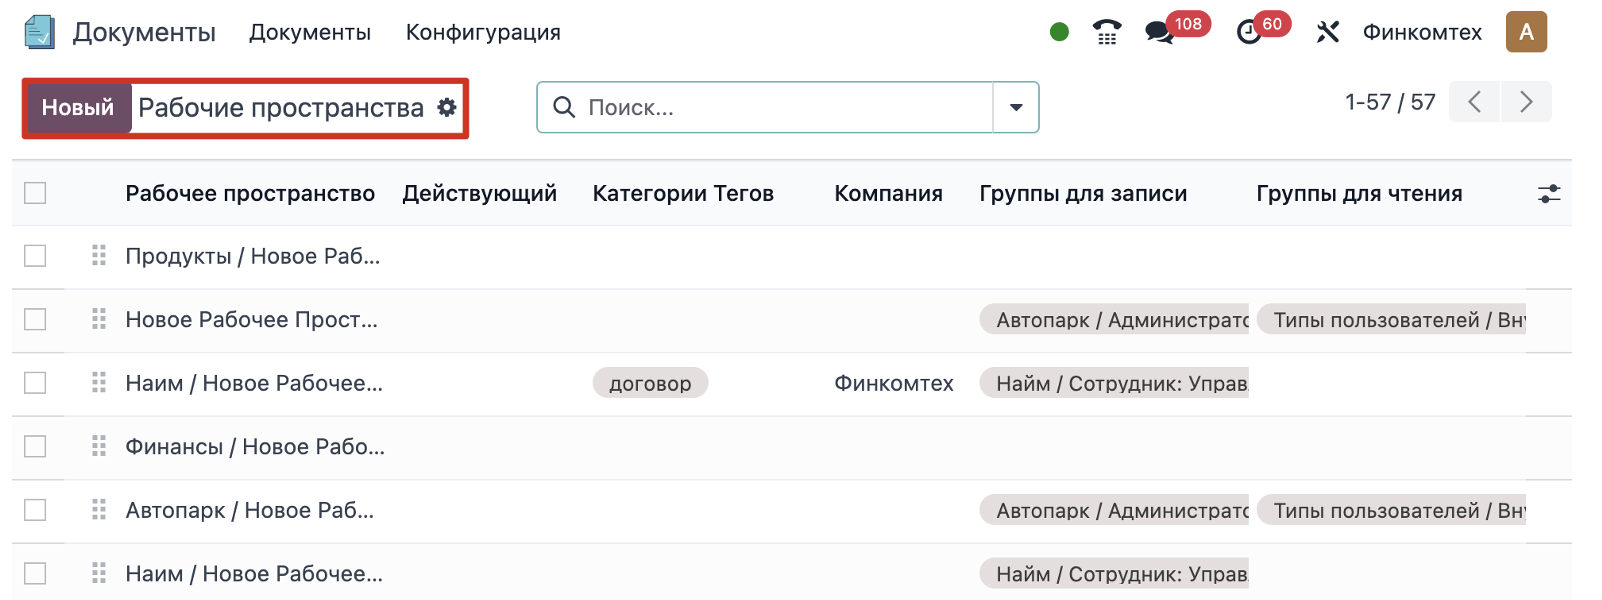Click the green online status indicator
The width and height of the screenshot is (1602, 600).
click(1059, 32)
